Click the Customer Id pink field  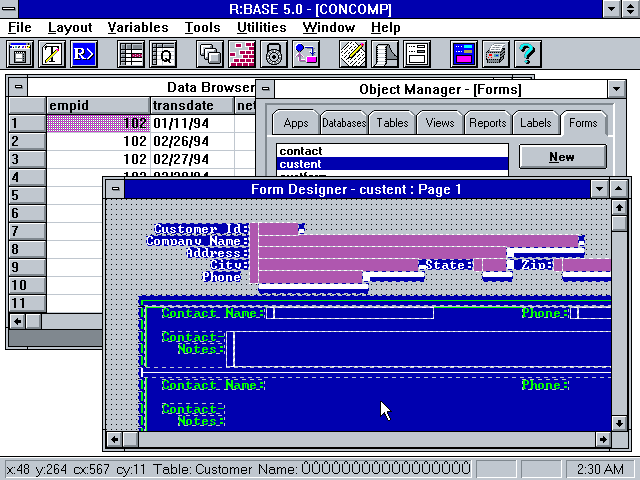coord(278,229)
